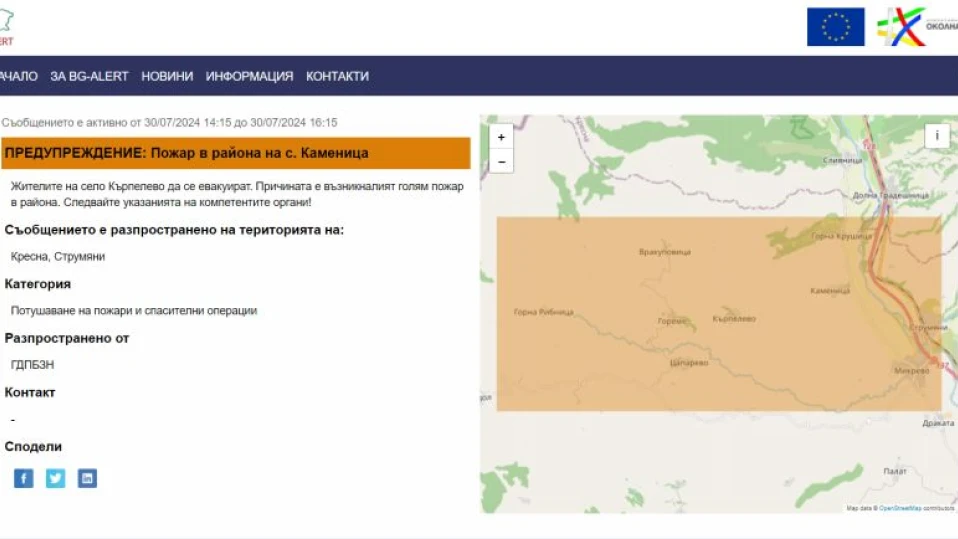The width and height of the screenshot is (958, 539).
Task: Click the Горна Рибница map label
Action: [x=543, y=312]
